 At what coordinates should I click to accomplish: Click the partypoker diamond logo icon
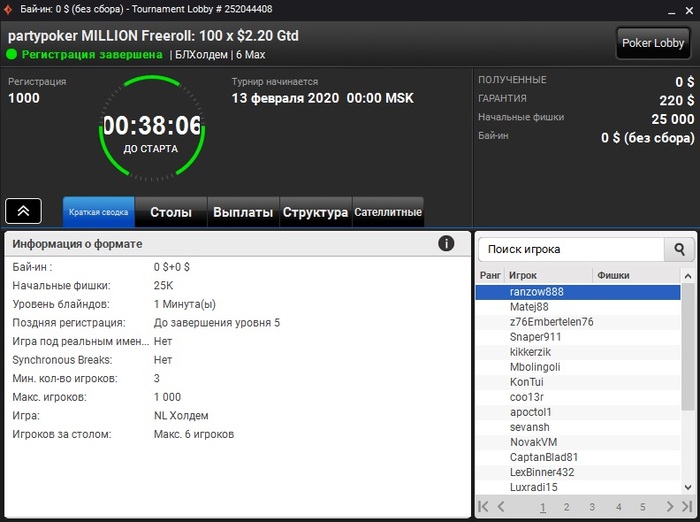pyautogui.click(x=8, y=9)
